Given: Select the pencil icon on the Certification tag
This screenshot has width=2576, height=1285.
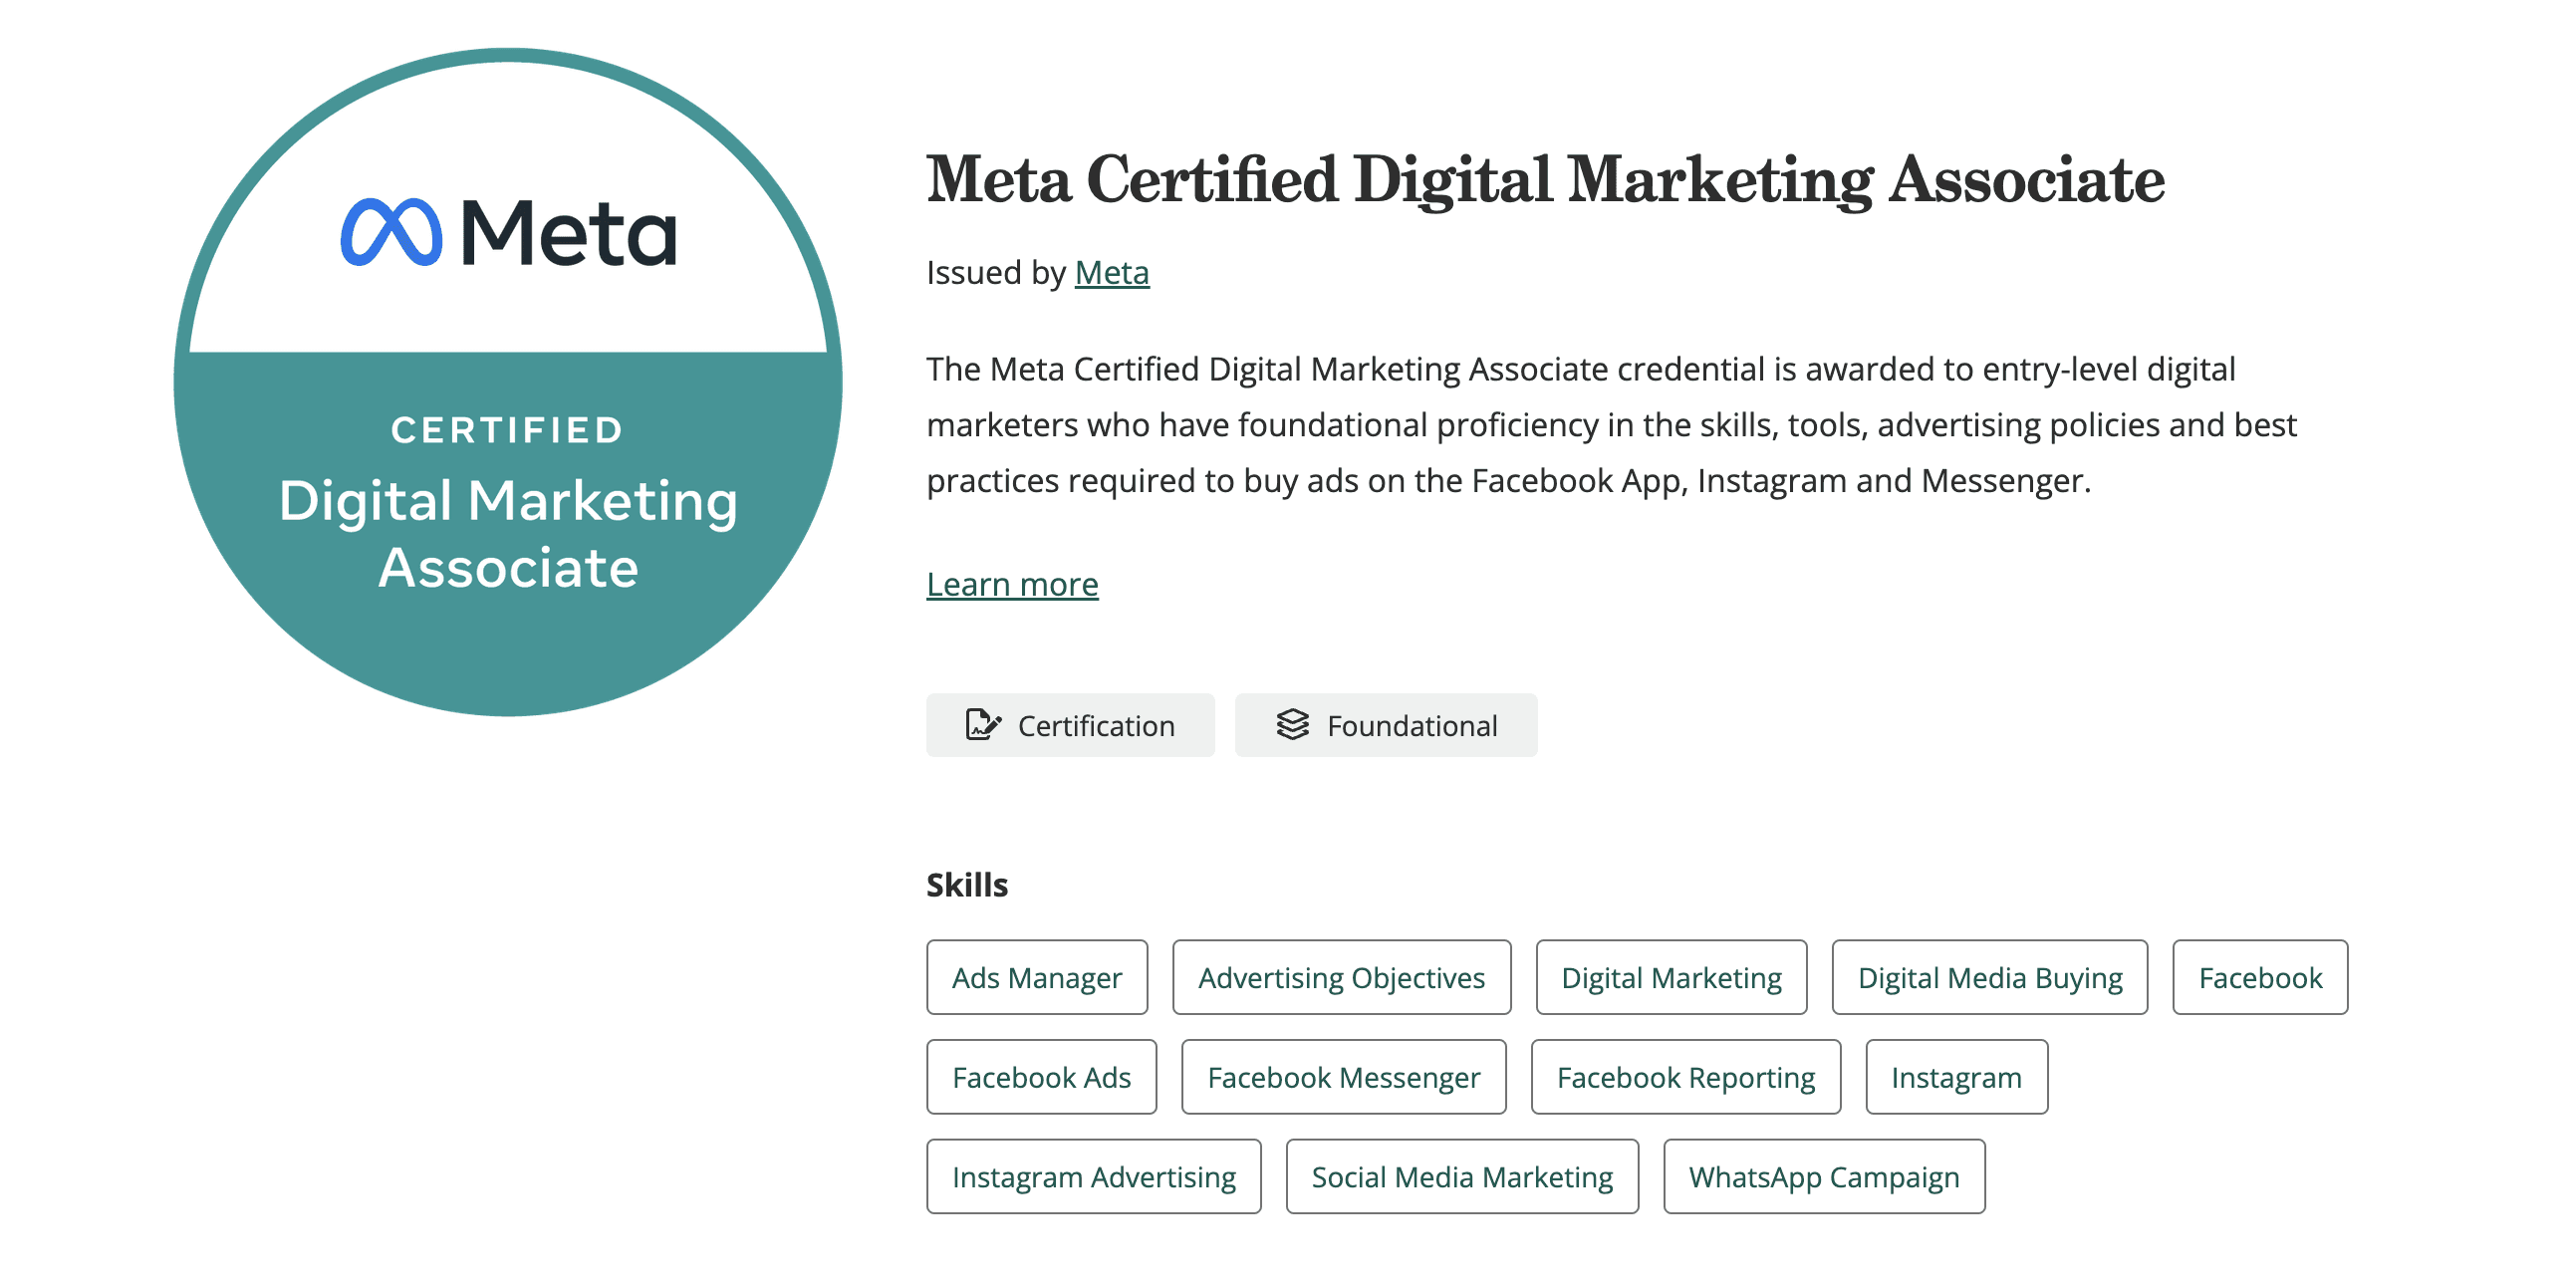Looking at the screenshot, I should point(985,725).
